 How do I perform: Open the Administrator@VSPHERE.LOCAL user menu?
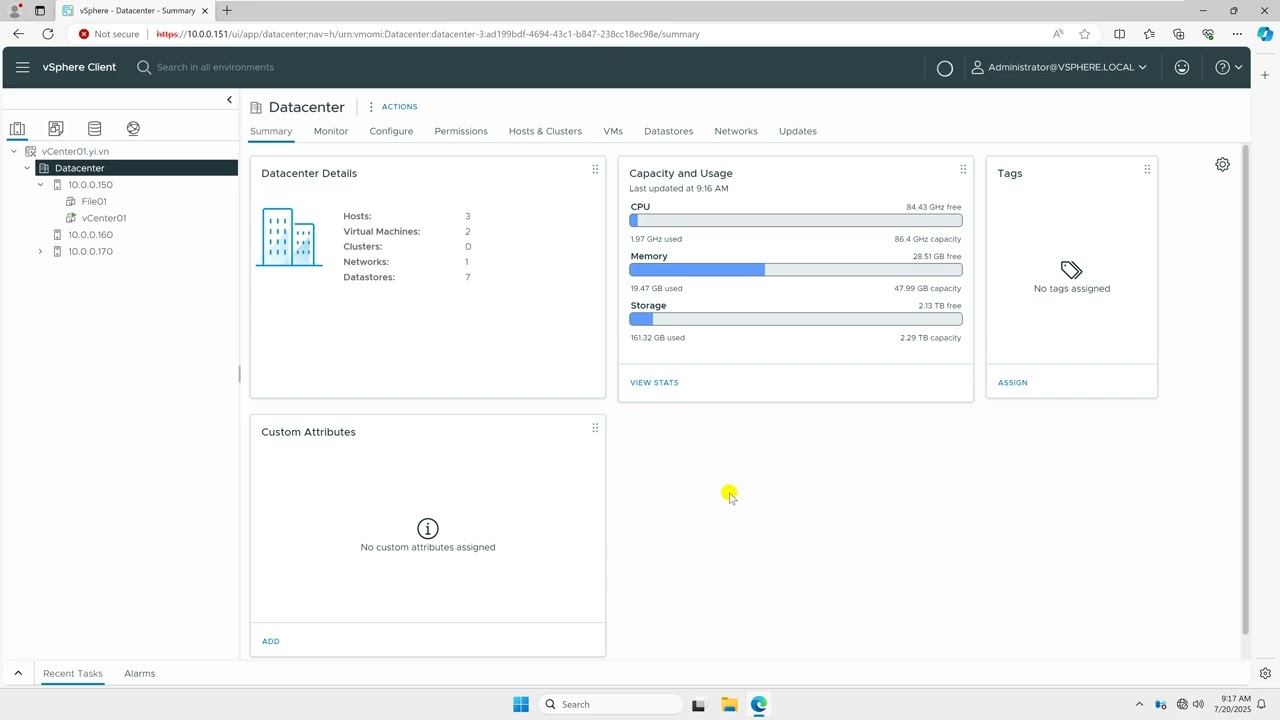pyautogui.click(x=1059, y=67)
